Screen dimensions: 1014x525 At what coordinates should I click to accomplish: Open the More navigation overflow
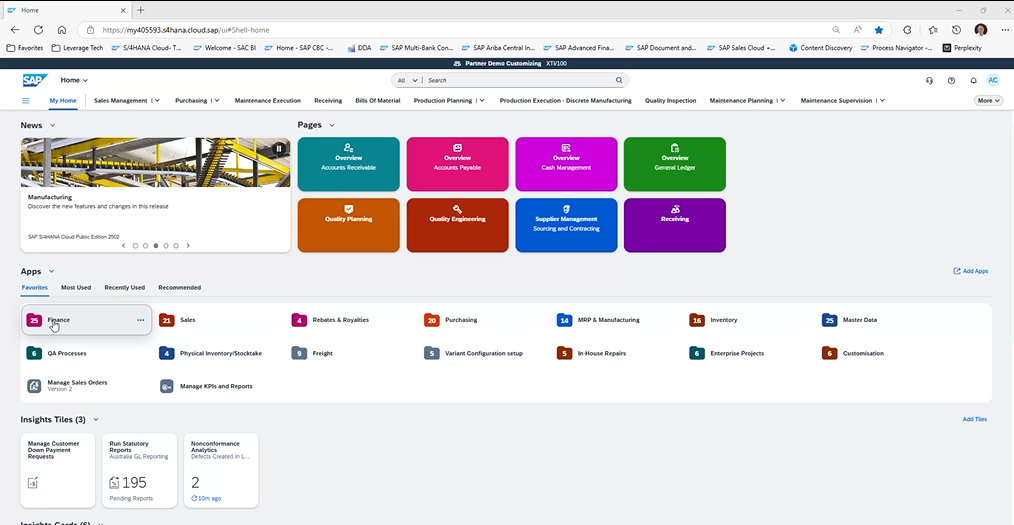click(988, 101)
